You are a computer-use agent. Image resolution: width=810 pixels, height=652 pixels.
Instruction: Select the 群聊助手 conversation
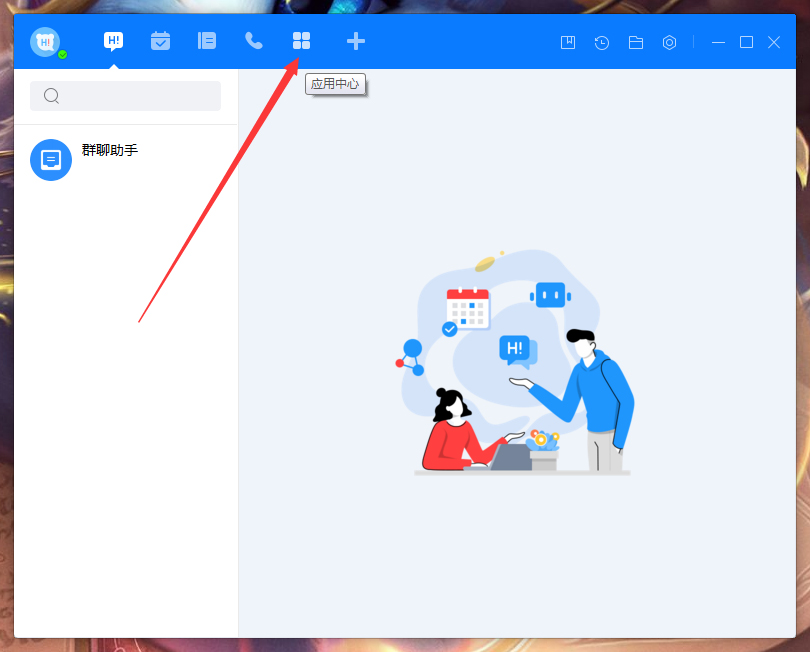(125, 160)
